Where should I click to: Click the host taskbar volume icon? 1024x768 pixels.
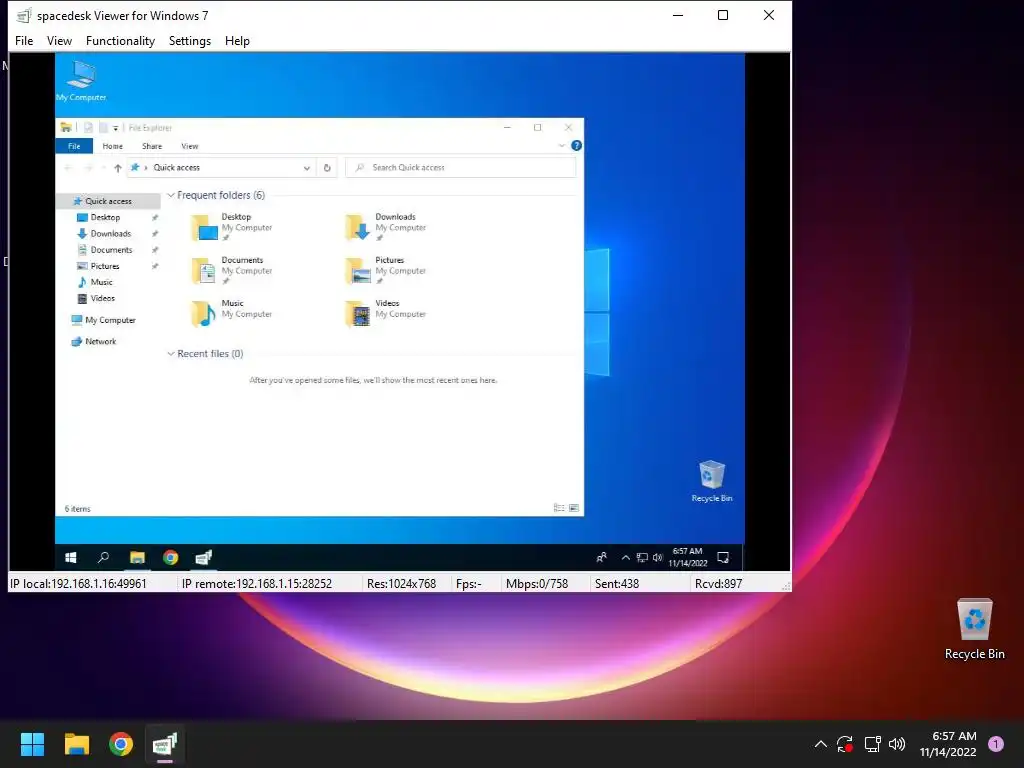point(897,744)
